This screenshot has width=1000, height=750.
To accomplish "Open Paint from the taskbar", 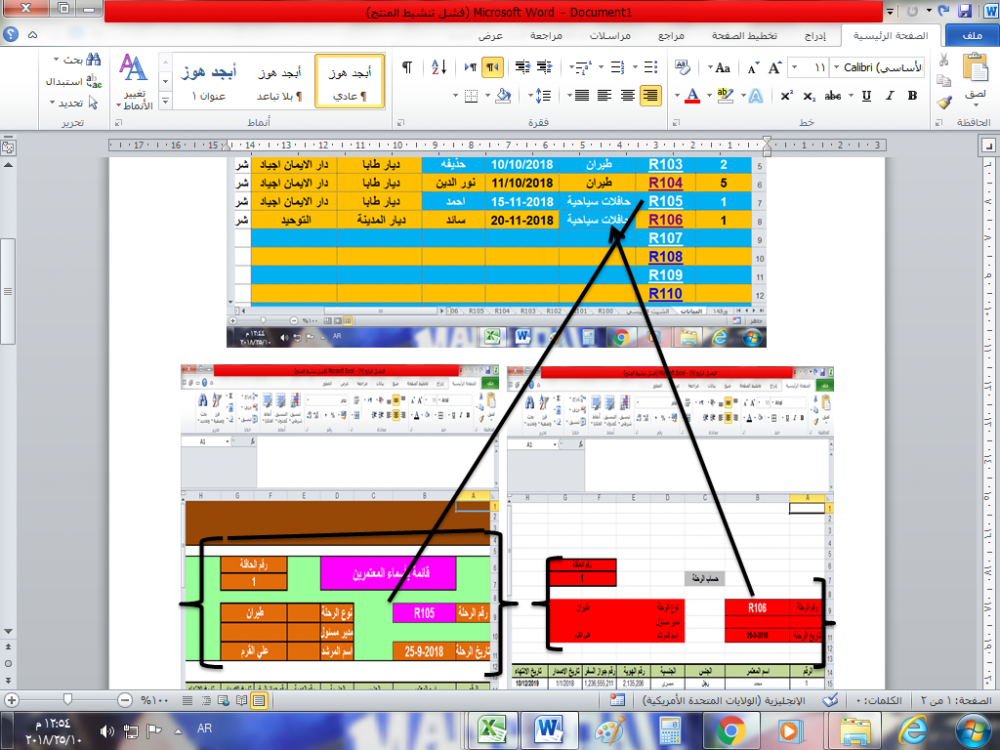I will [x=610, y=730].
